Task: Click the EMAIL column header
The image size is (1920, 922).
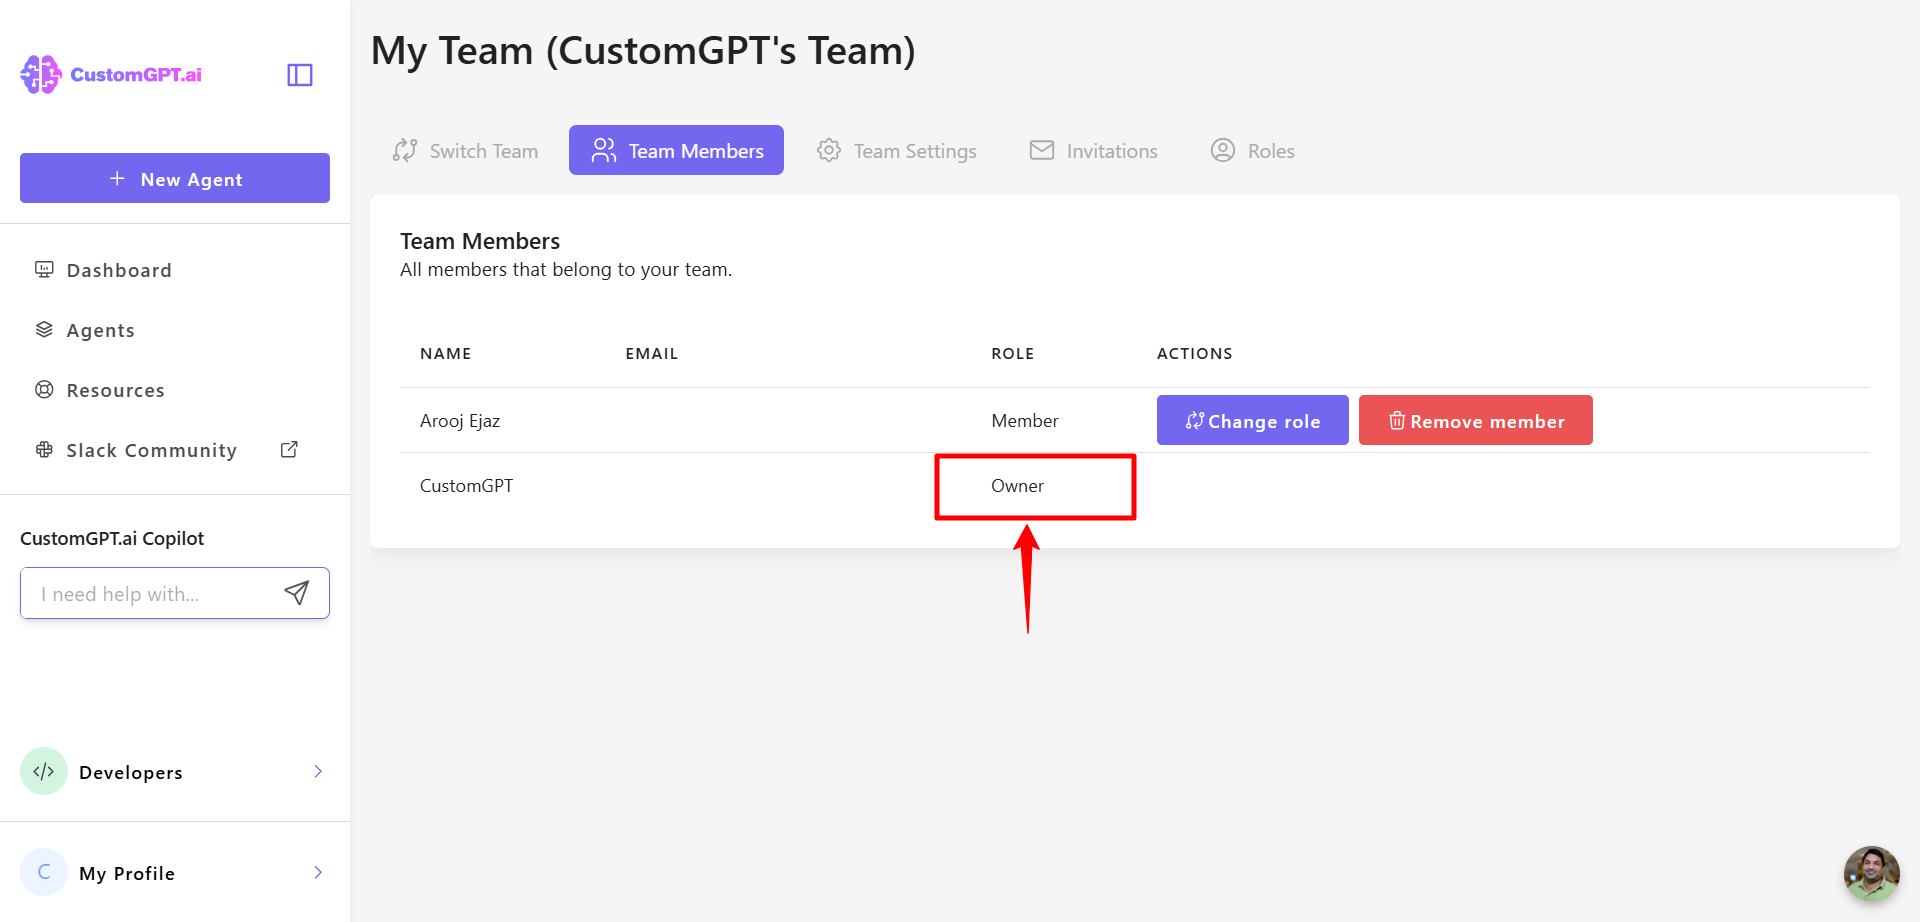Action: tap(652, 354)
